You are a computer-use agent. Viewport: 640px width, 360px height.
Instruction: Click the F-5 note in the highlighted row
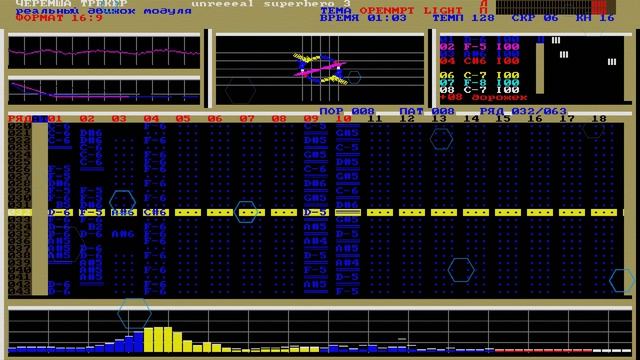[92, 212]
